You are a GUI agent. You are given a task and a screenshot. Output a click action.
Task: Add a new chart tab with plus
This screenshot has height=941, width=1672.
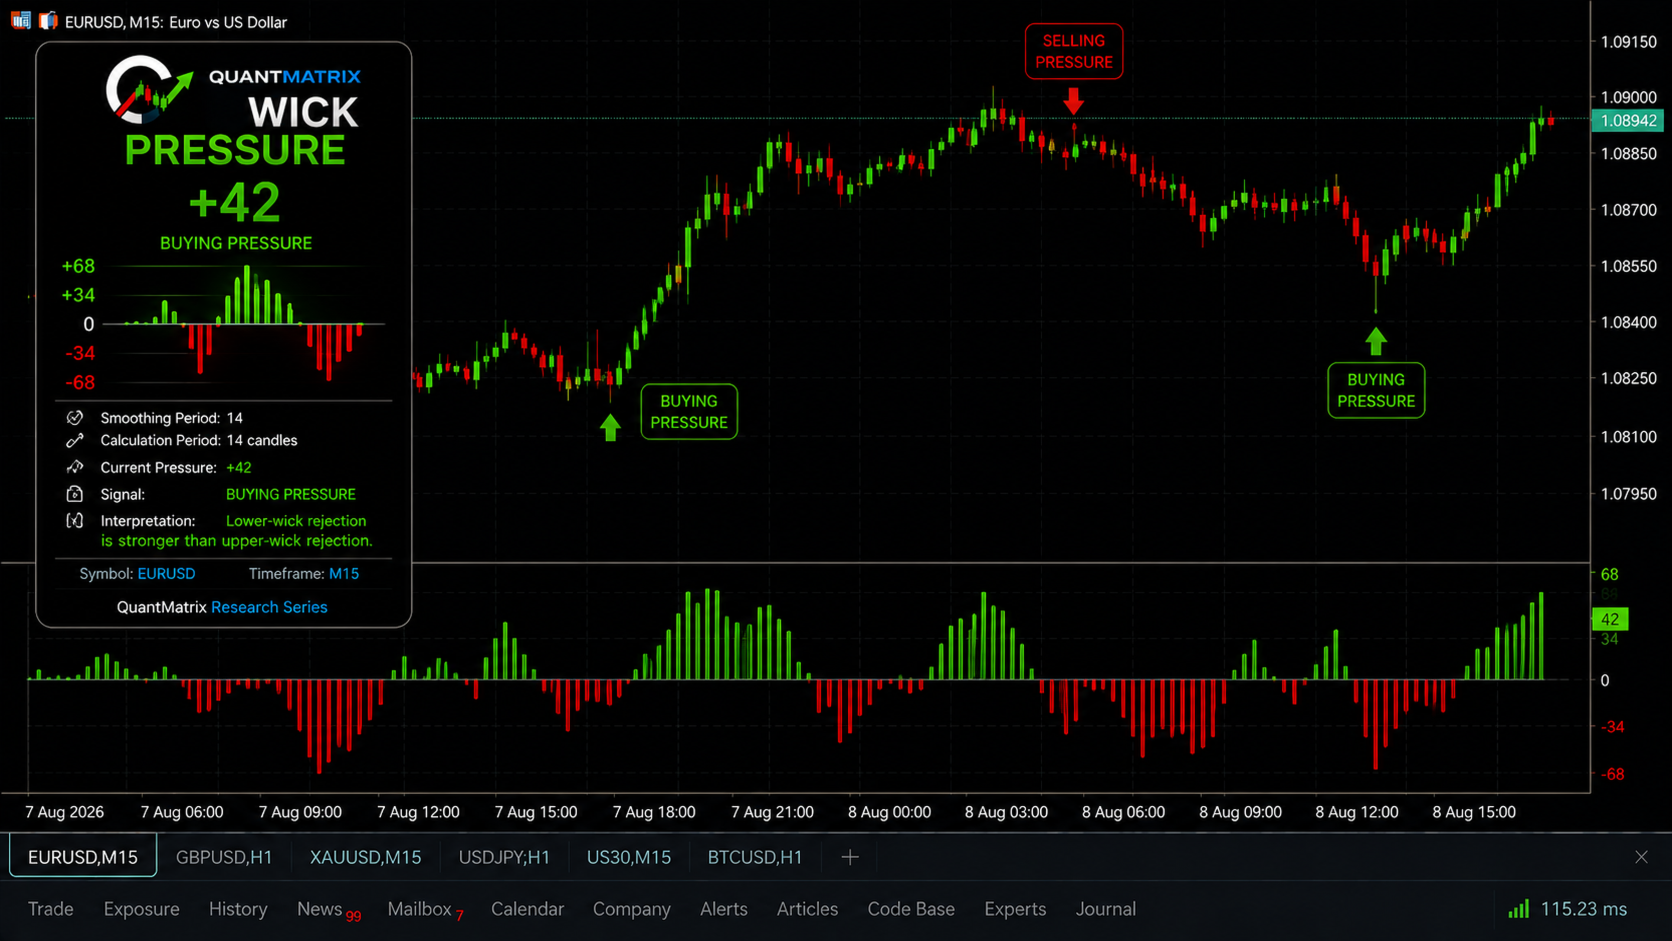coord(850,857)
